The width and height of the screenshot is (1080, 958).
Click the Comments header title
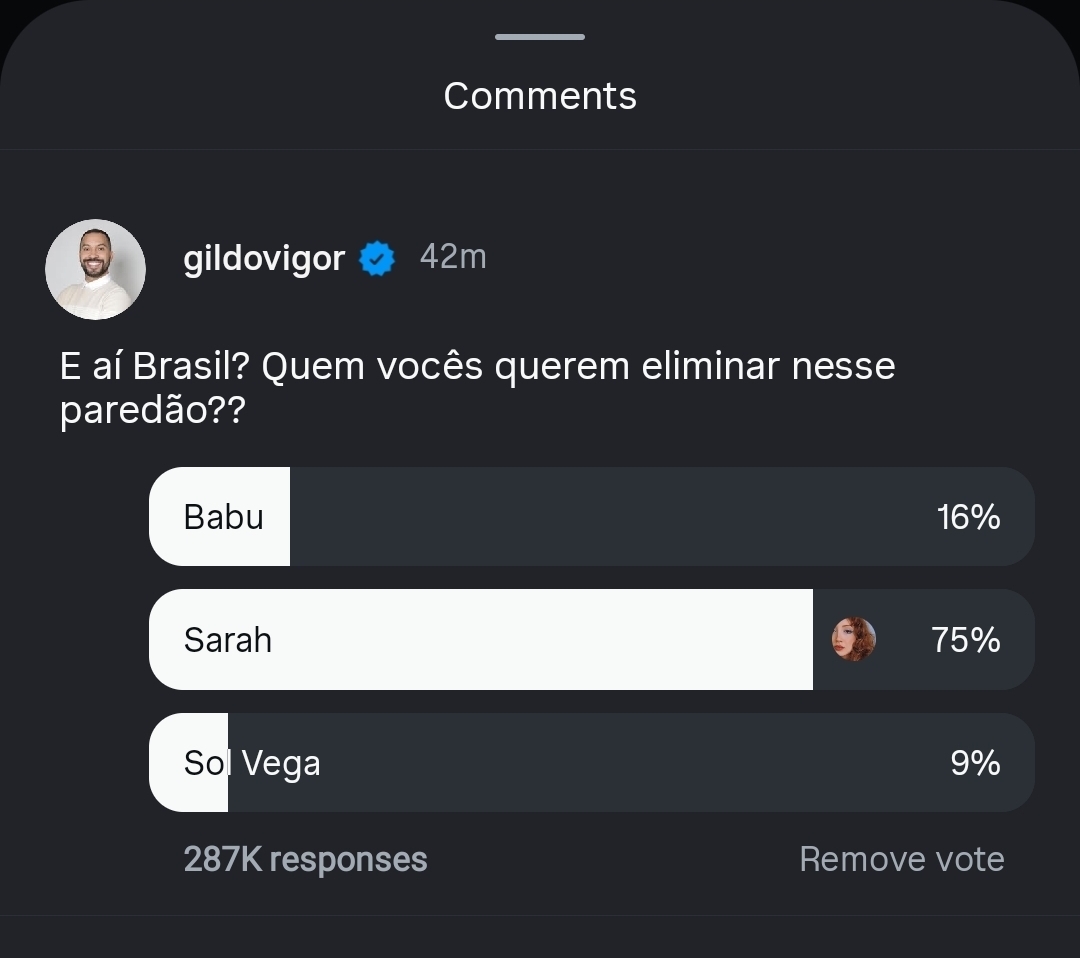point(540,96)
